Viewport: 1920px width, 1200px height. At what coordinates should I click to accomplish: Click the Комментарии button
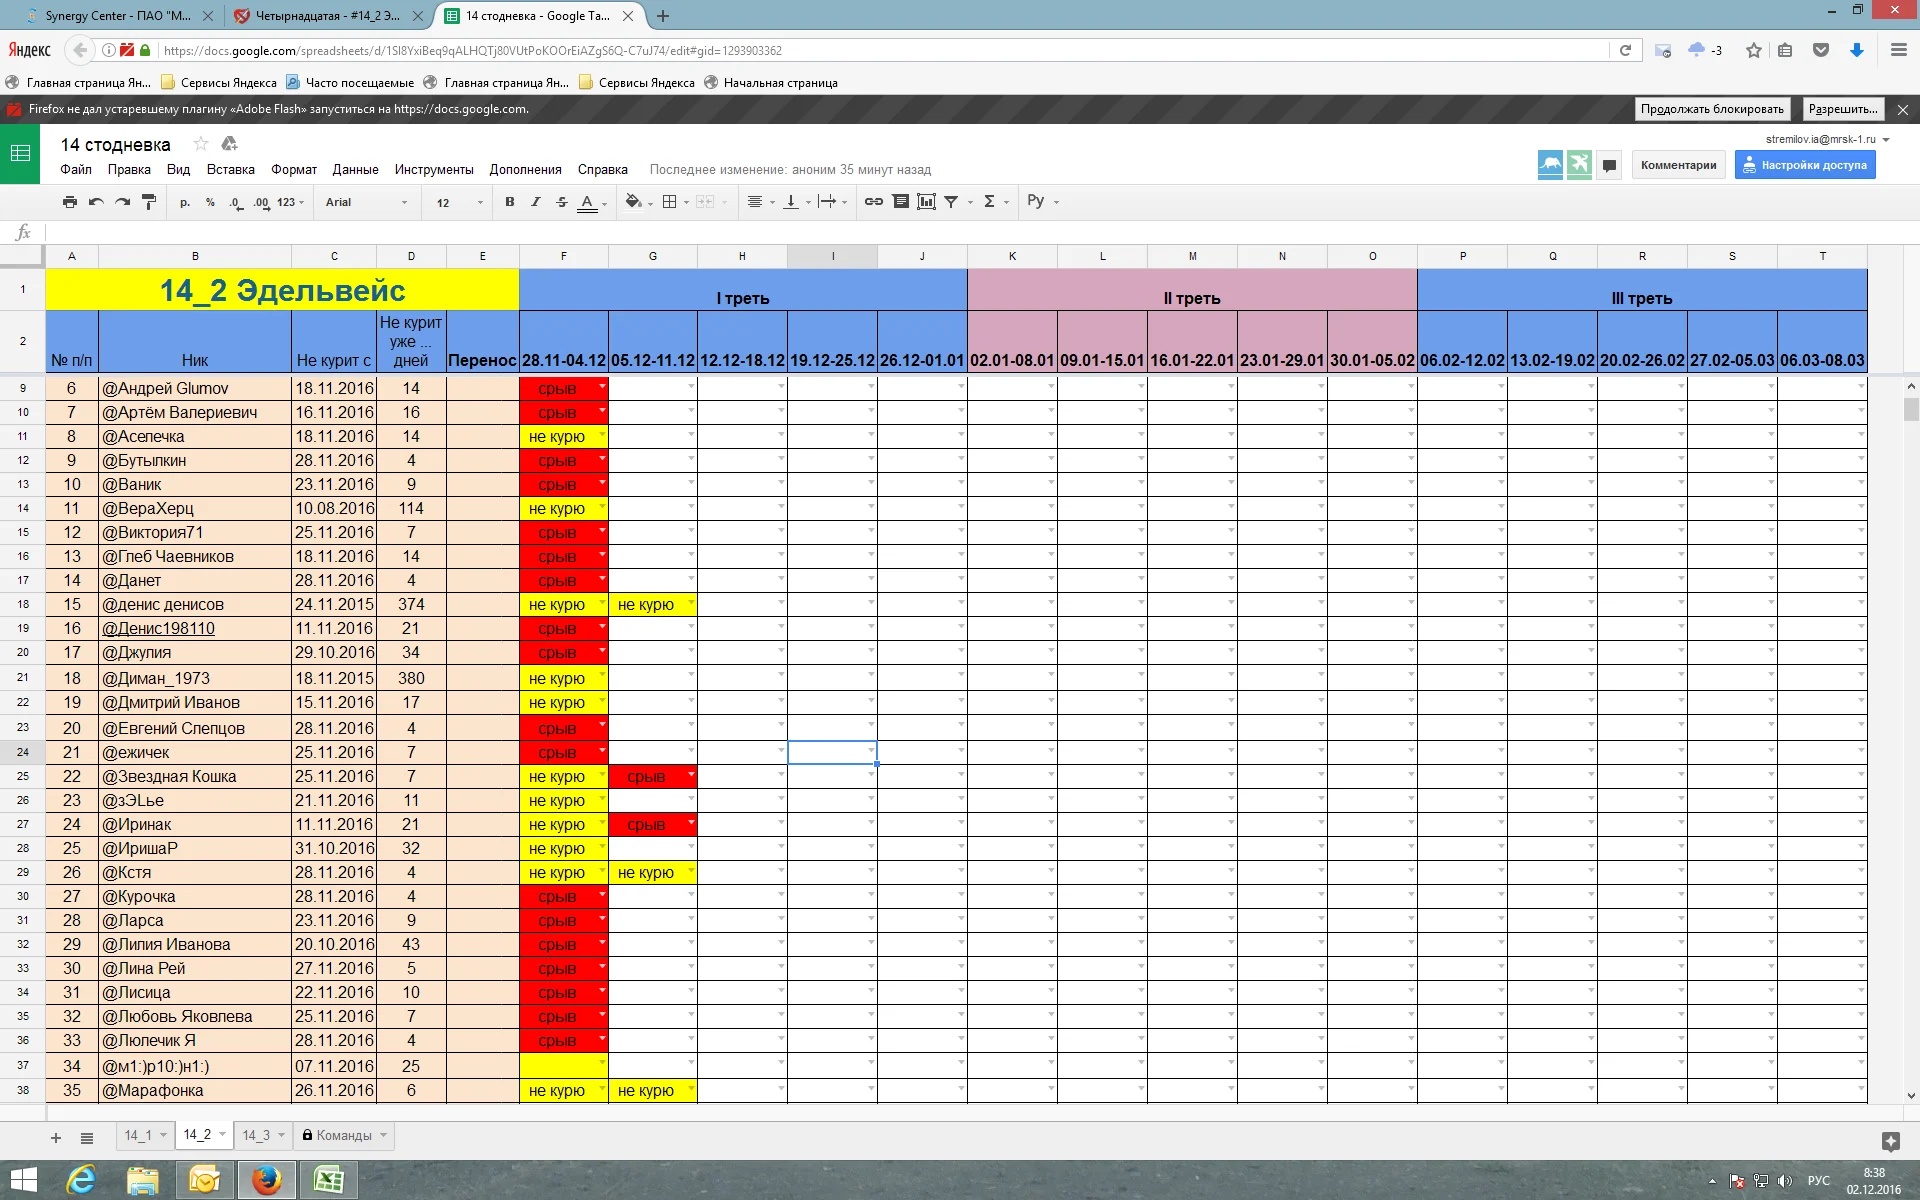point(1678,165)
